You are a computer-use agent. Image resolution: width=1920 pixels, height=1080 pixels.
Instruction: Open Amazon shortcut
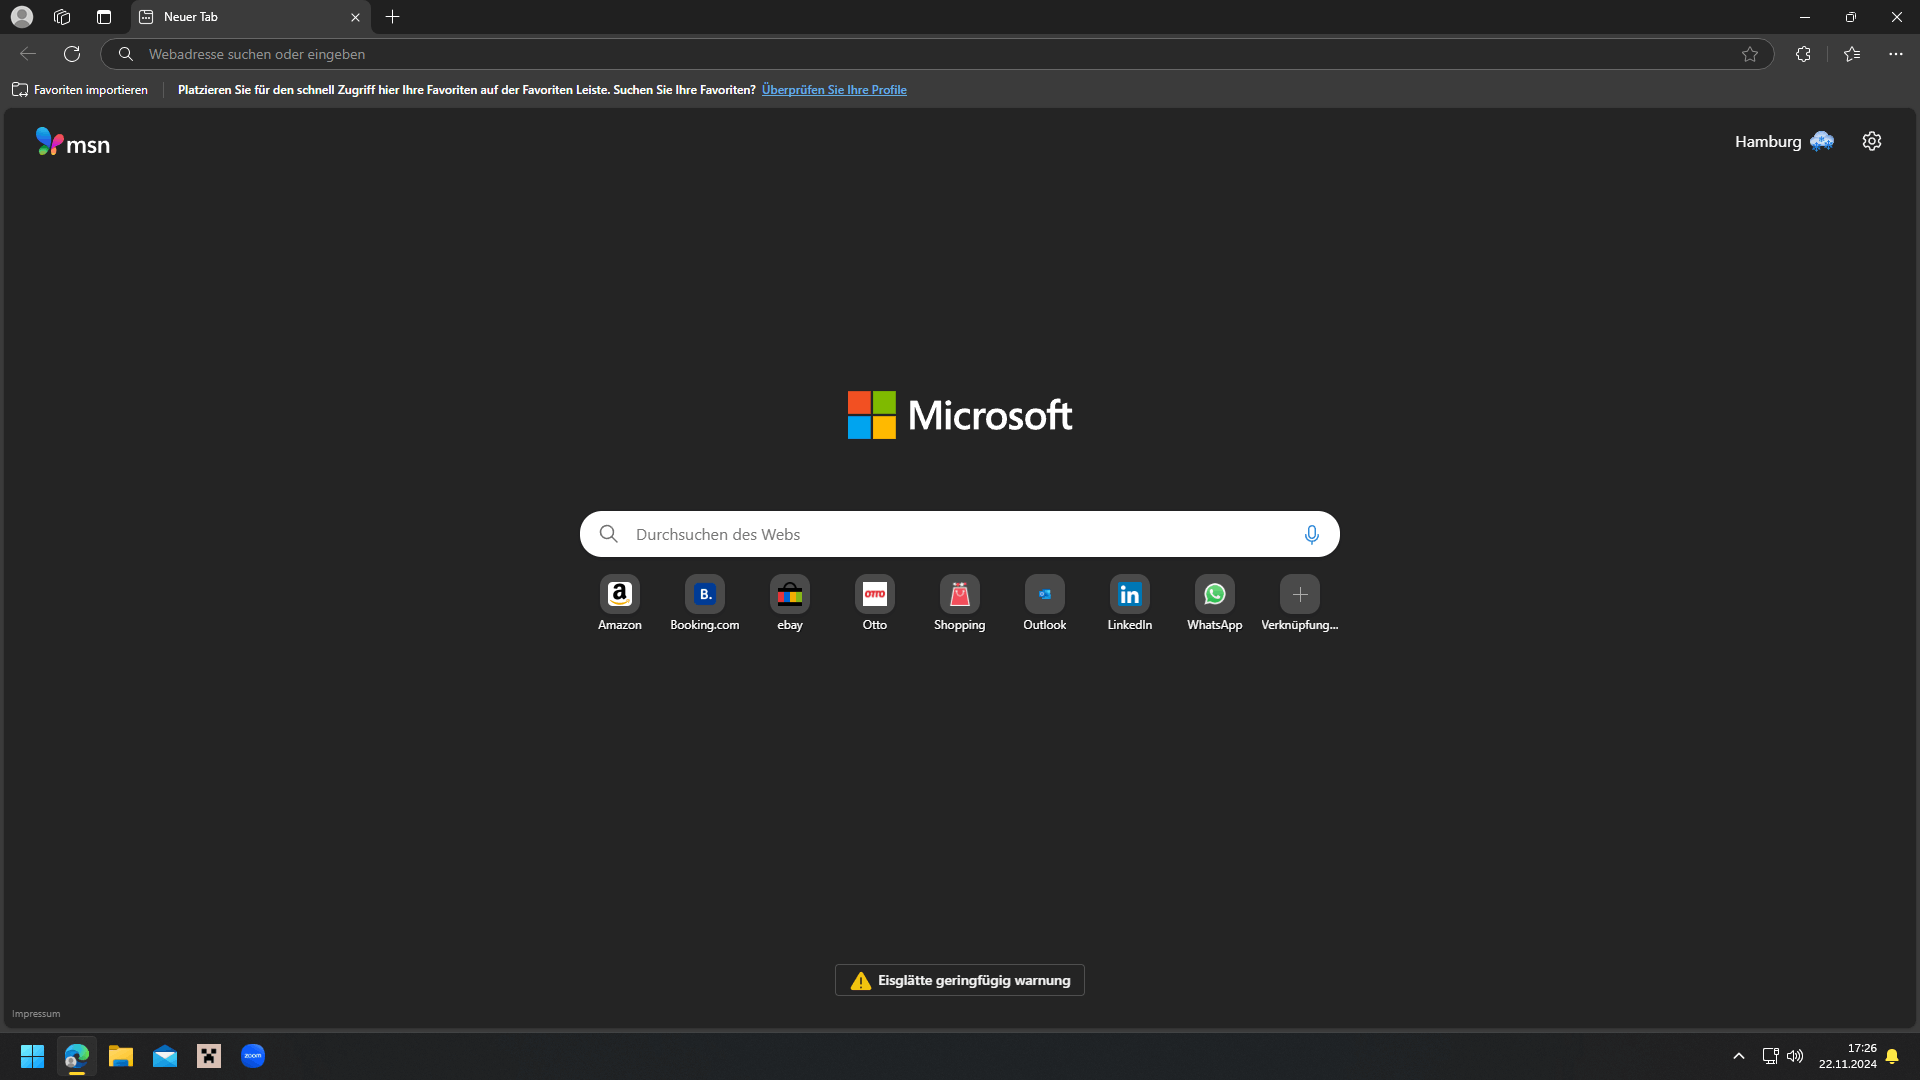619,603
